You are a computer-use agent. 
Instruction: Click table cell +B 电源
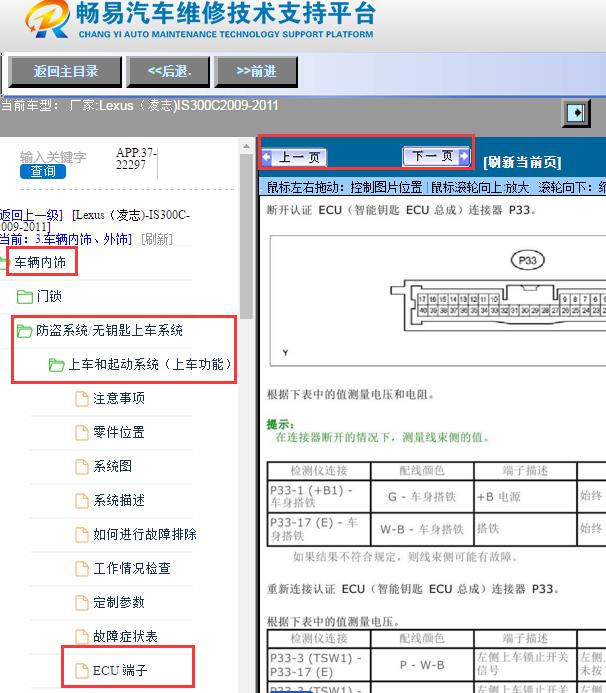click(x=525, y=497)
